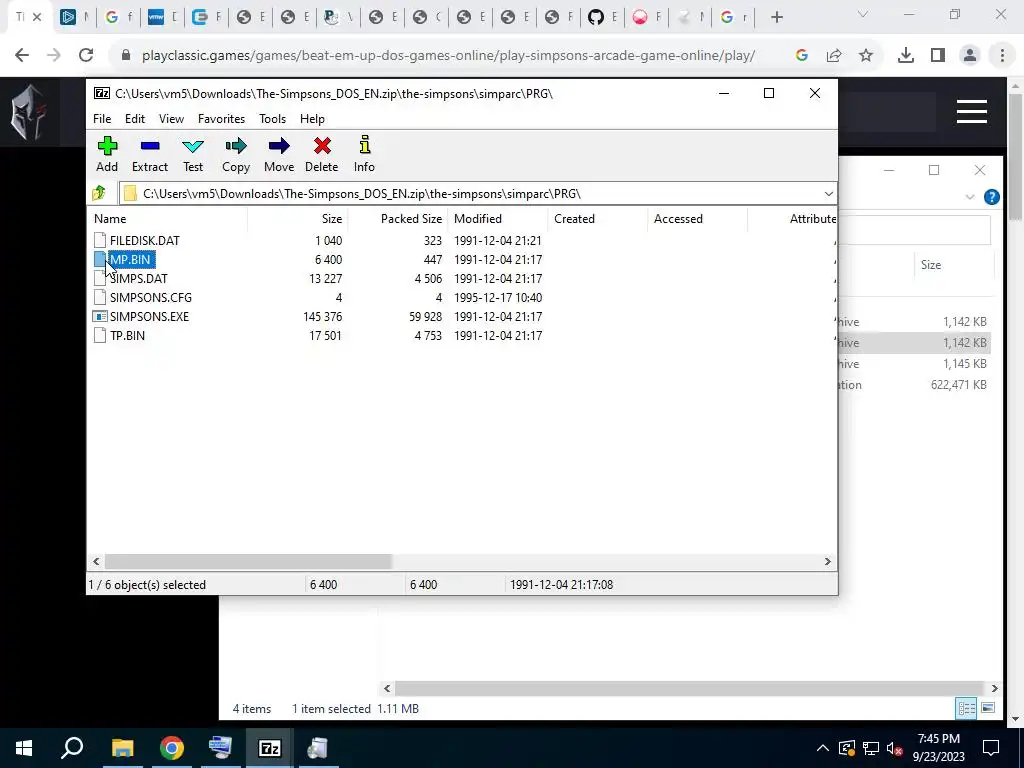Click the Share page icon in Chrome
This screenshot has width=1024, height=768.
point(834,56)
